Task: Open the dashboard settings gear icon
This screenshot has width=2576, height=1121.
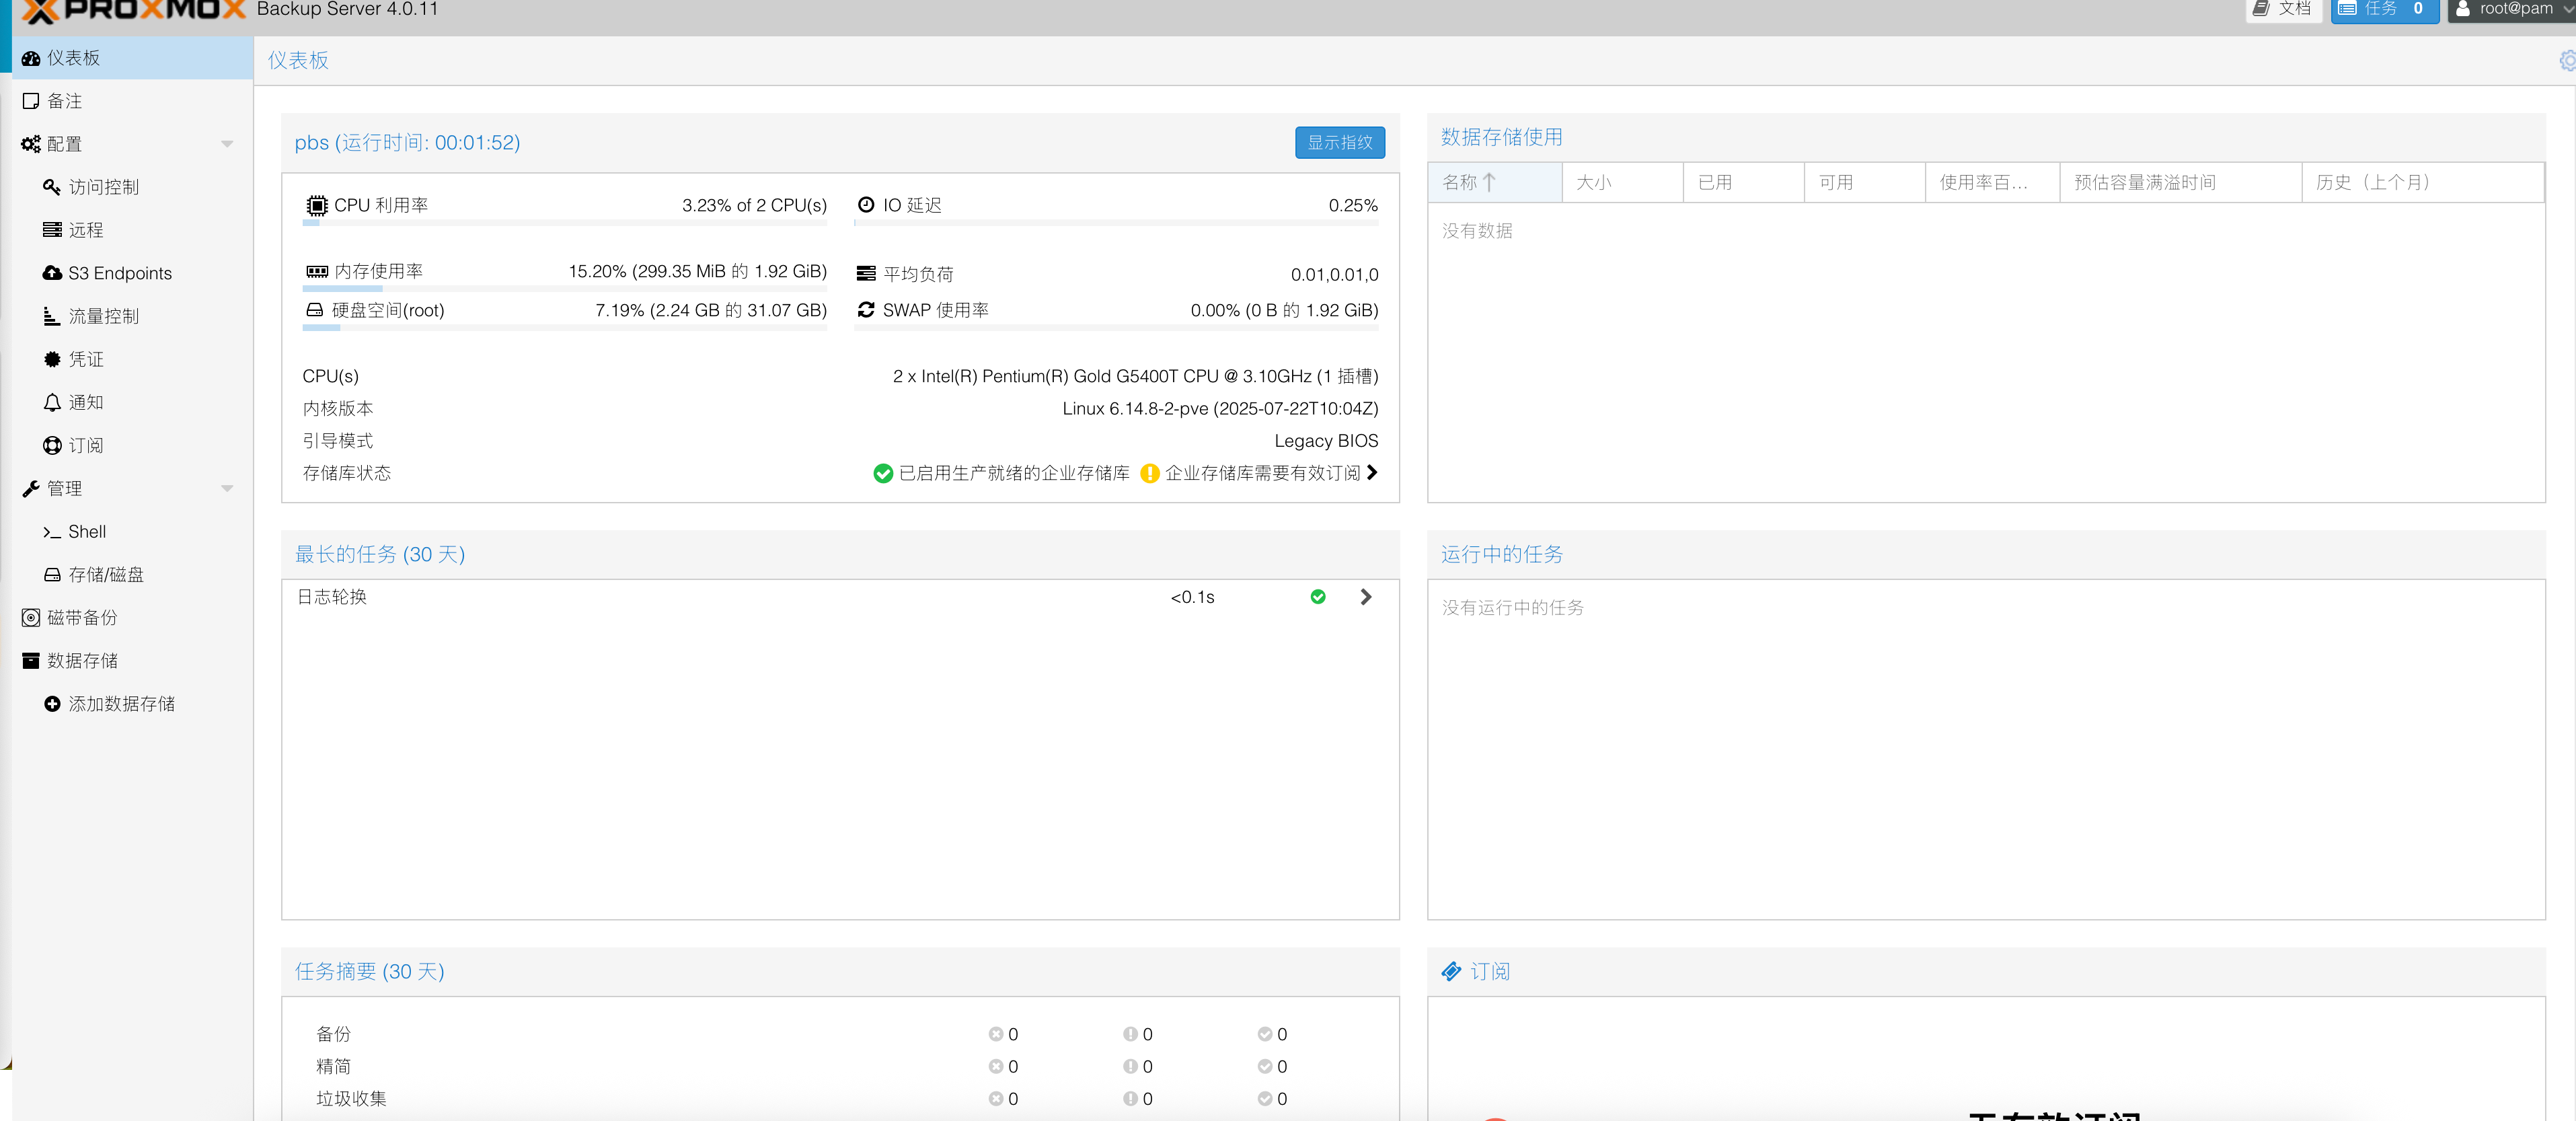Action: coord(2566,61)
